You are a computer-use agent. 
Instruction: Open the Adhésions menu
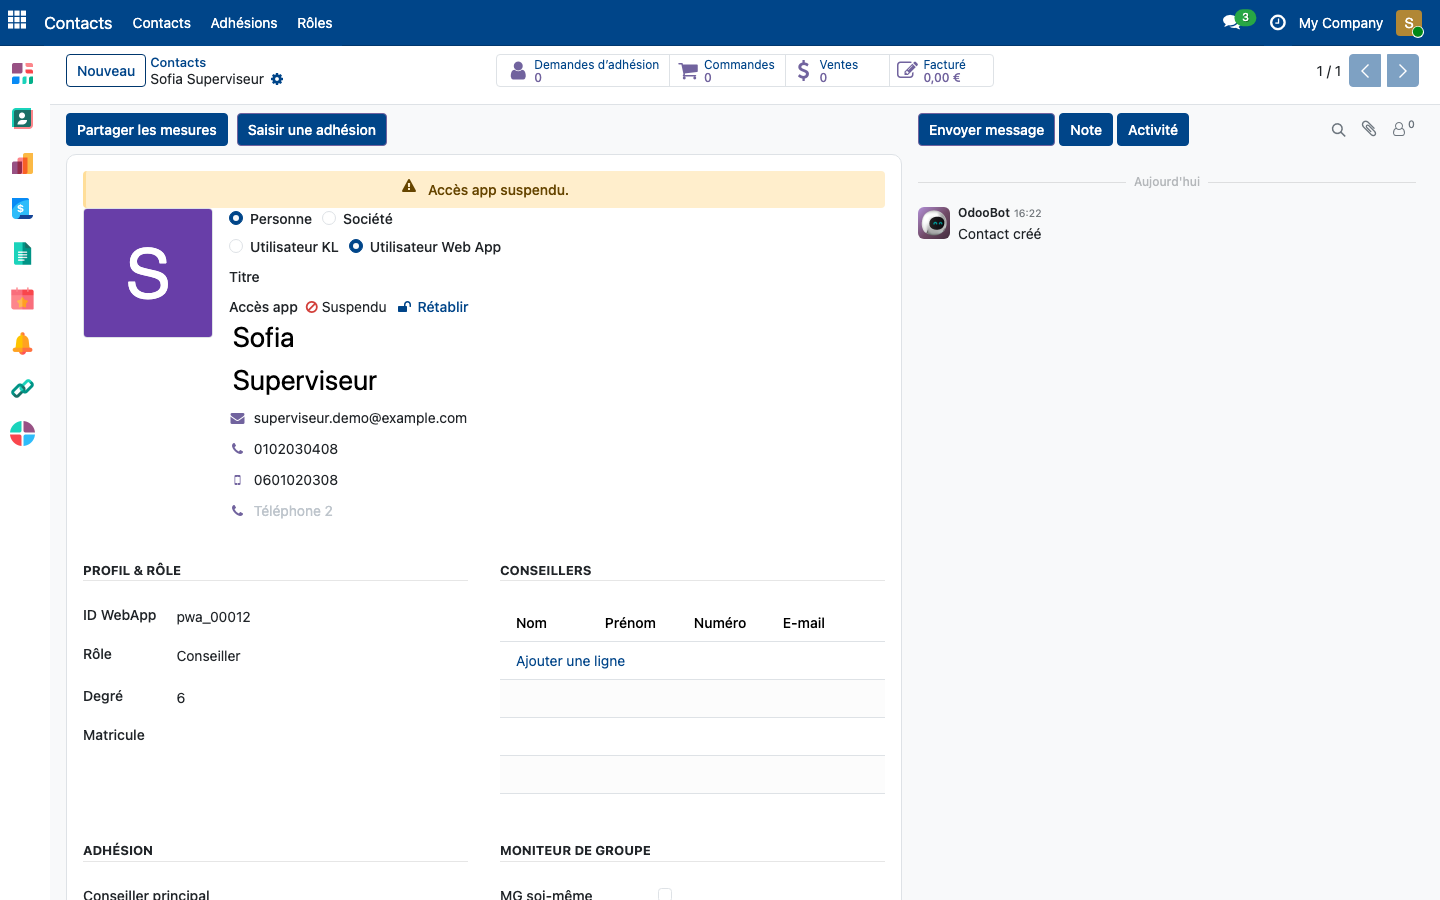pyautogui.click(x=244, y=23)
